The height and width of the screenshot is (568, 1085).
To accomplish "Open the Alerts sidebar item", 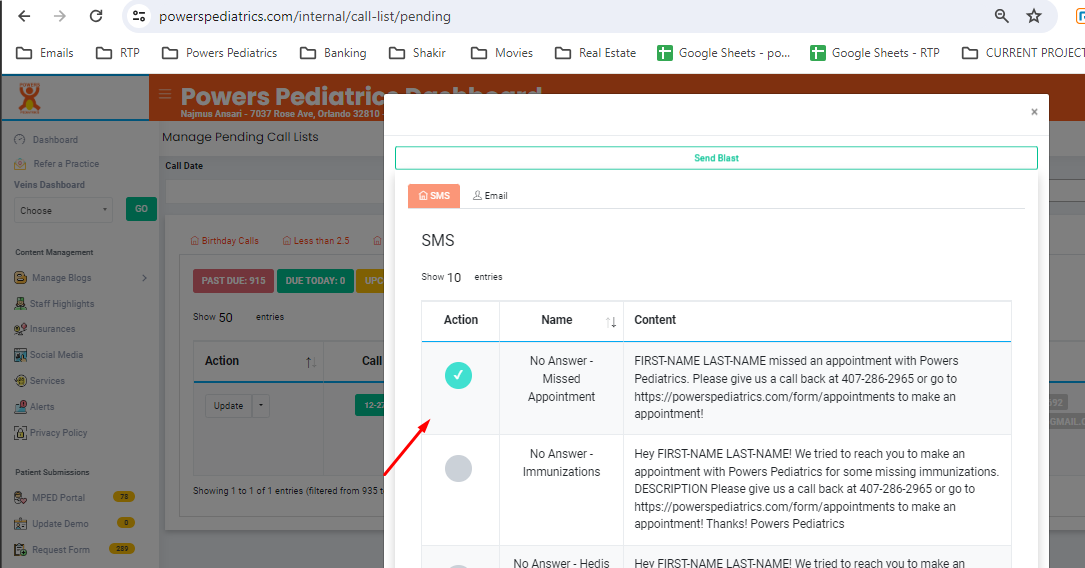I will pos(41,407).
